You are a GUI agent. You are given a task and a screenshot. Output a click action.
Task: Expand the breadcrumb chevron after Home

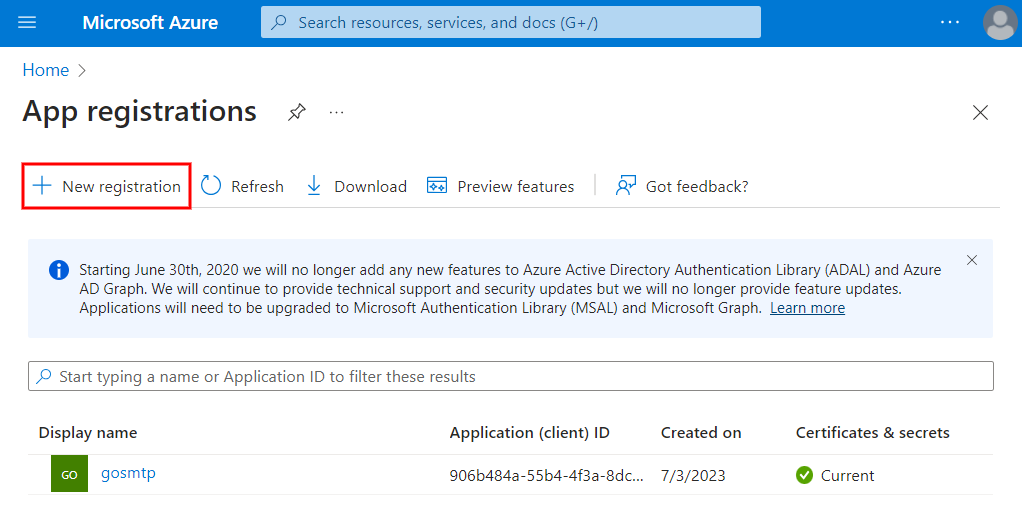coord(82,70)
